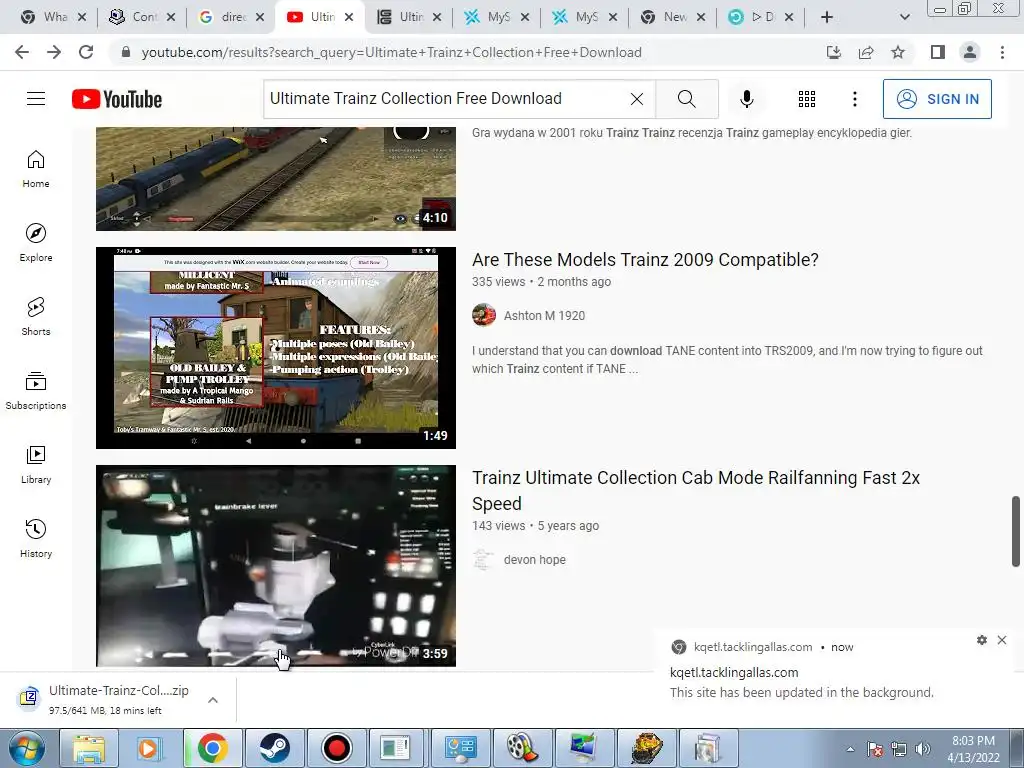This screenshot has width=1024, height=768.
Task: Show hidden tray icons arrow
Action: point(850,749)
